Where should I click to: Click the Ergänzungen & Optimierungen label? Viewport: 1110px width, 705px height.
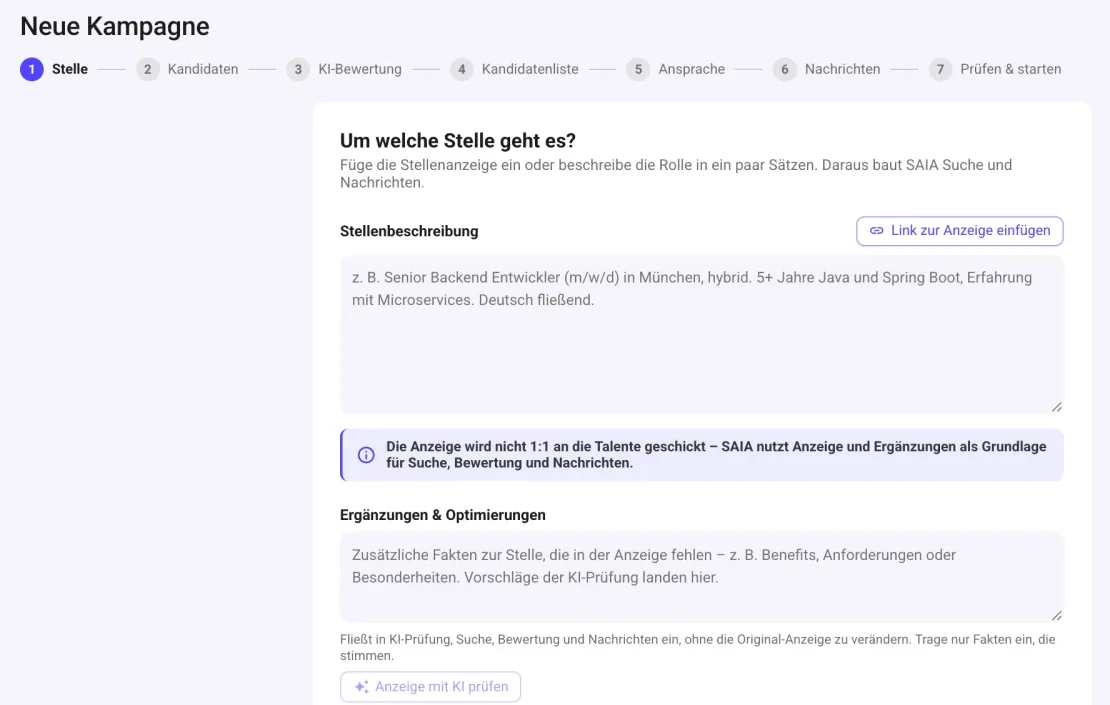pyautogui.click(x=442, y=515)
